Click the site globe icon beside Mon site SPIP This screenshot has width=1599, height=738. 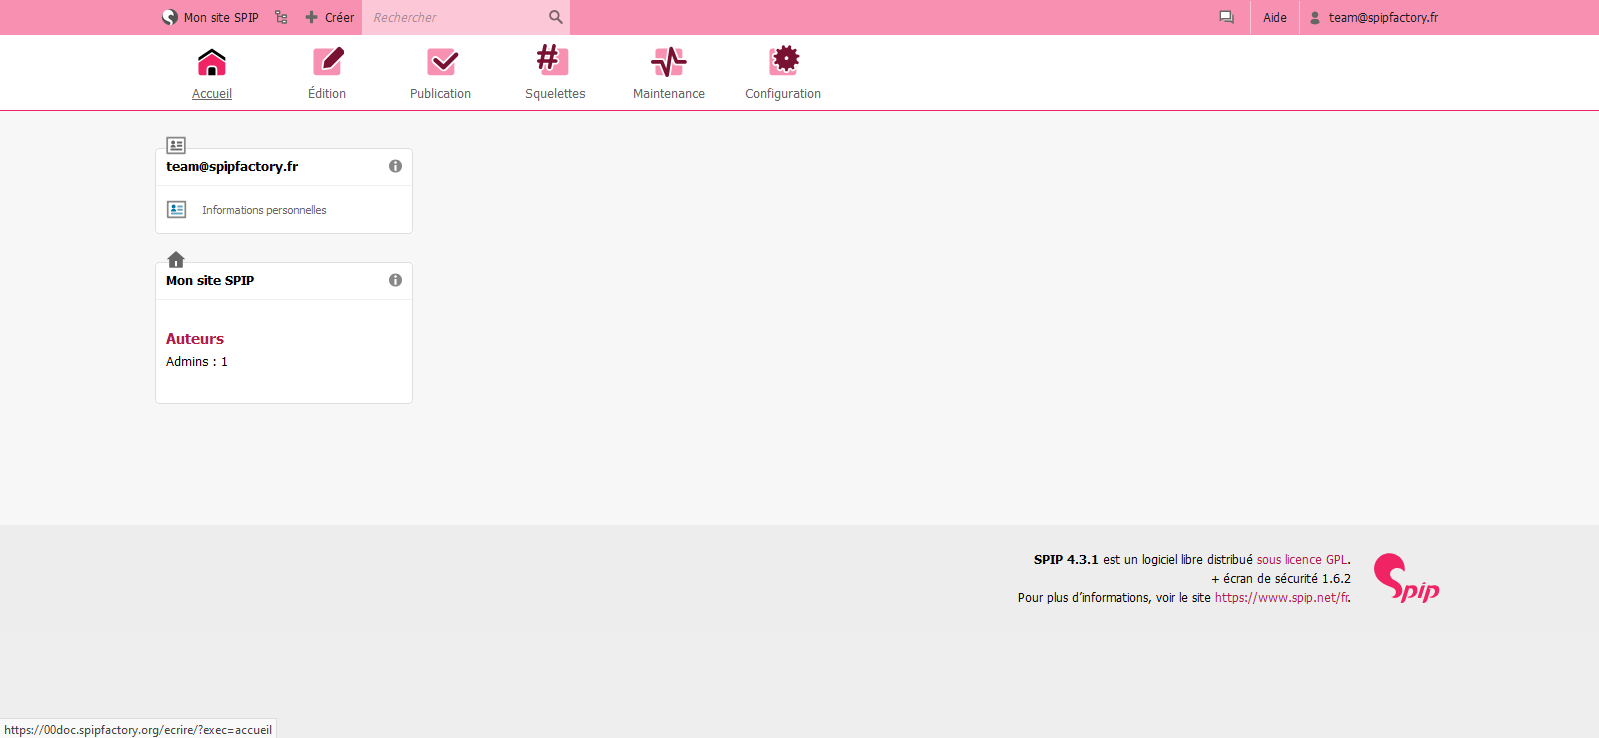coord(170,17)
